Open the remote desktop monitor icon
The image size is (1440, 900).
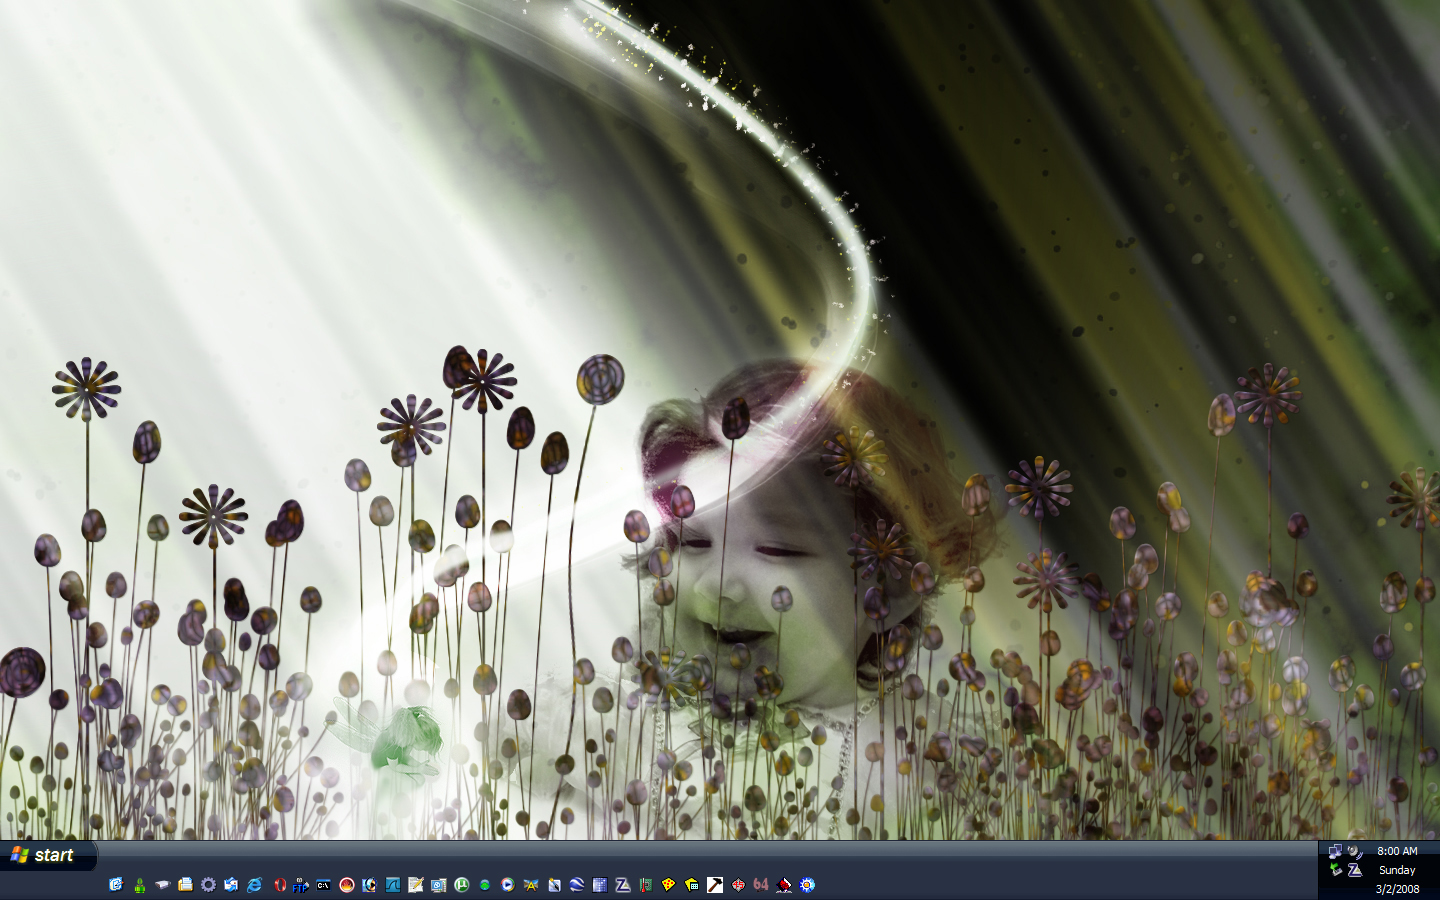coord(439,885)
